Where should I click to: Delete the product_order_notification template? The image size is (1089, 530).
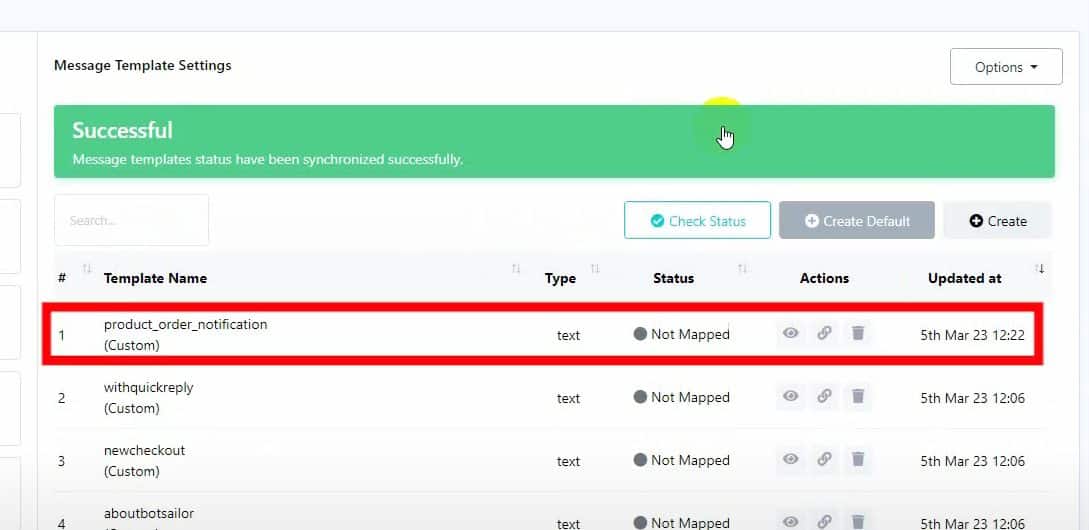pyautogui.click(x=857, y=334)
